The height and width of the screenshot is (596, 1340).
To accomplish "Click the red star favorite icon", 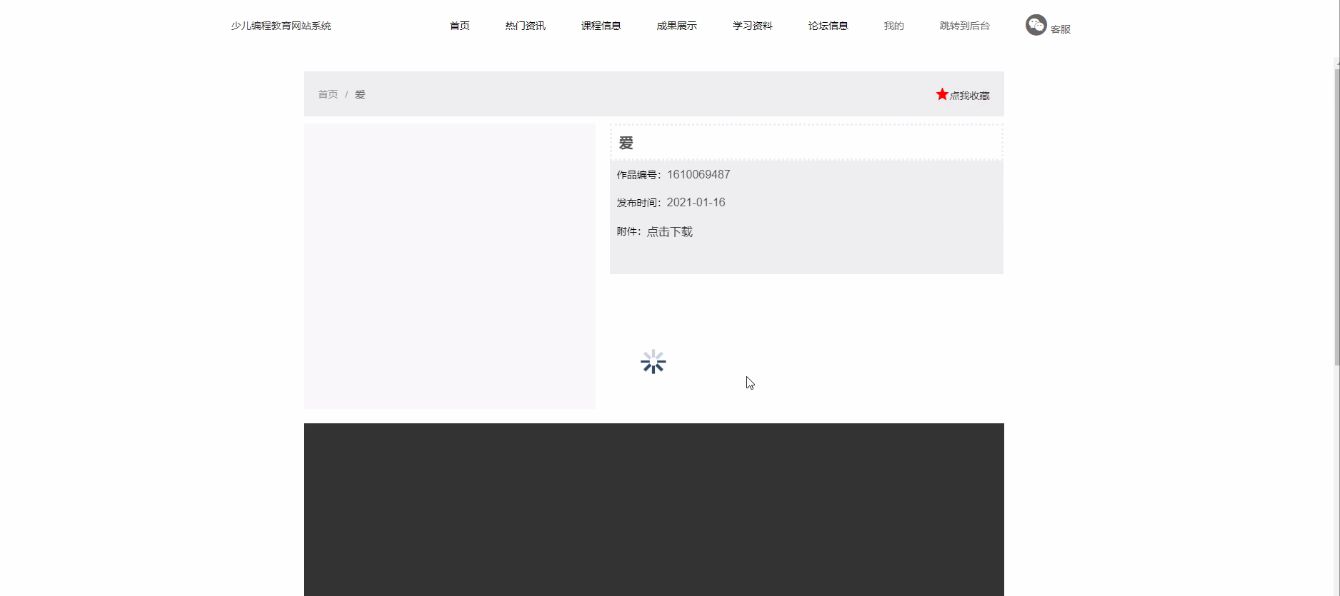I will click(942, 94).
